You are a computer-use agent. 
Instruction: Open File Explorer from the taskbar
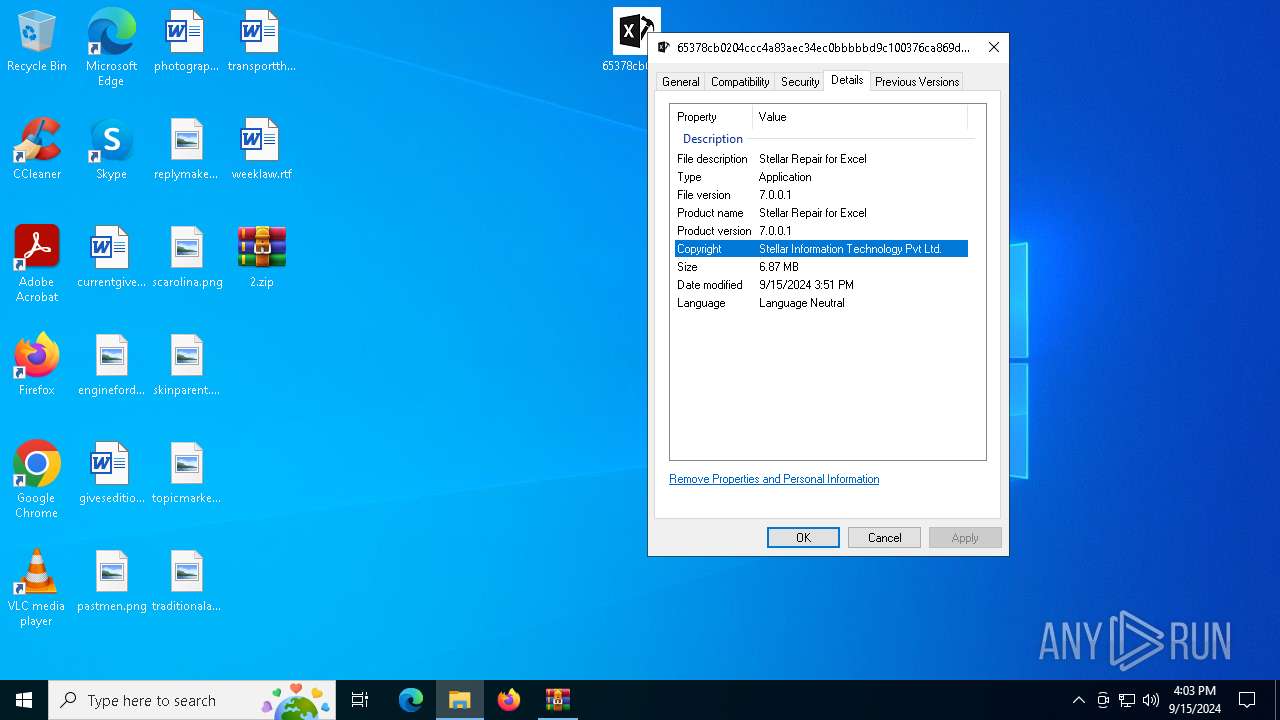pyautogui.click(x=460, y=700)
